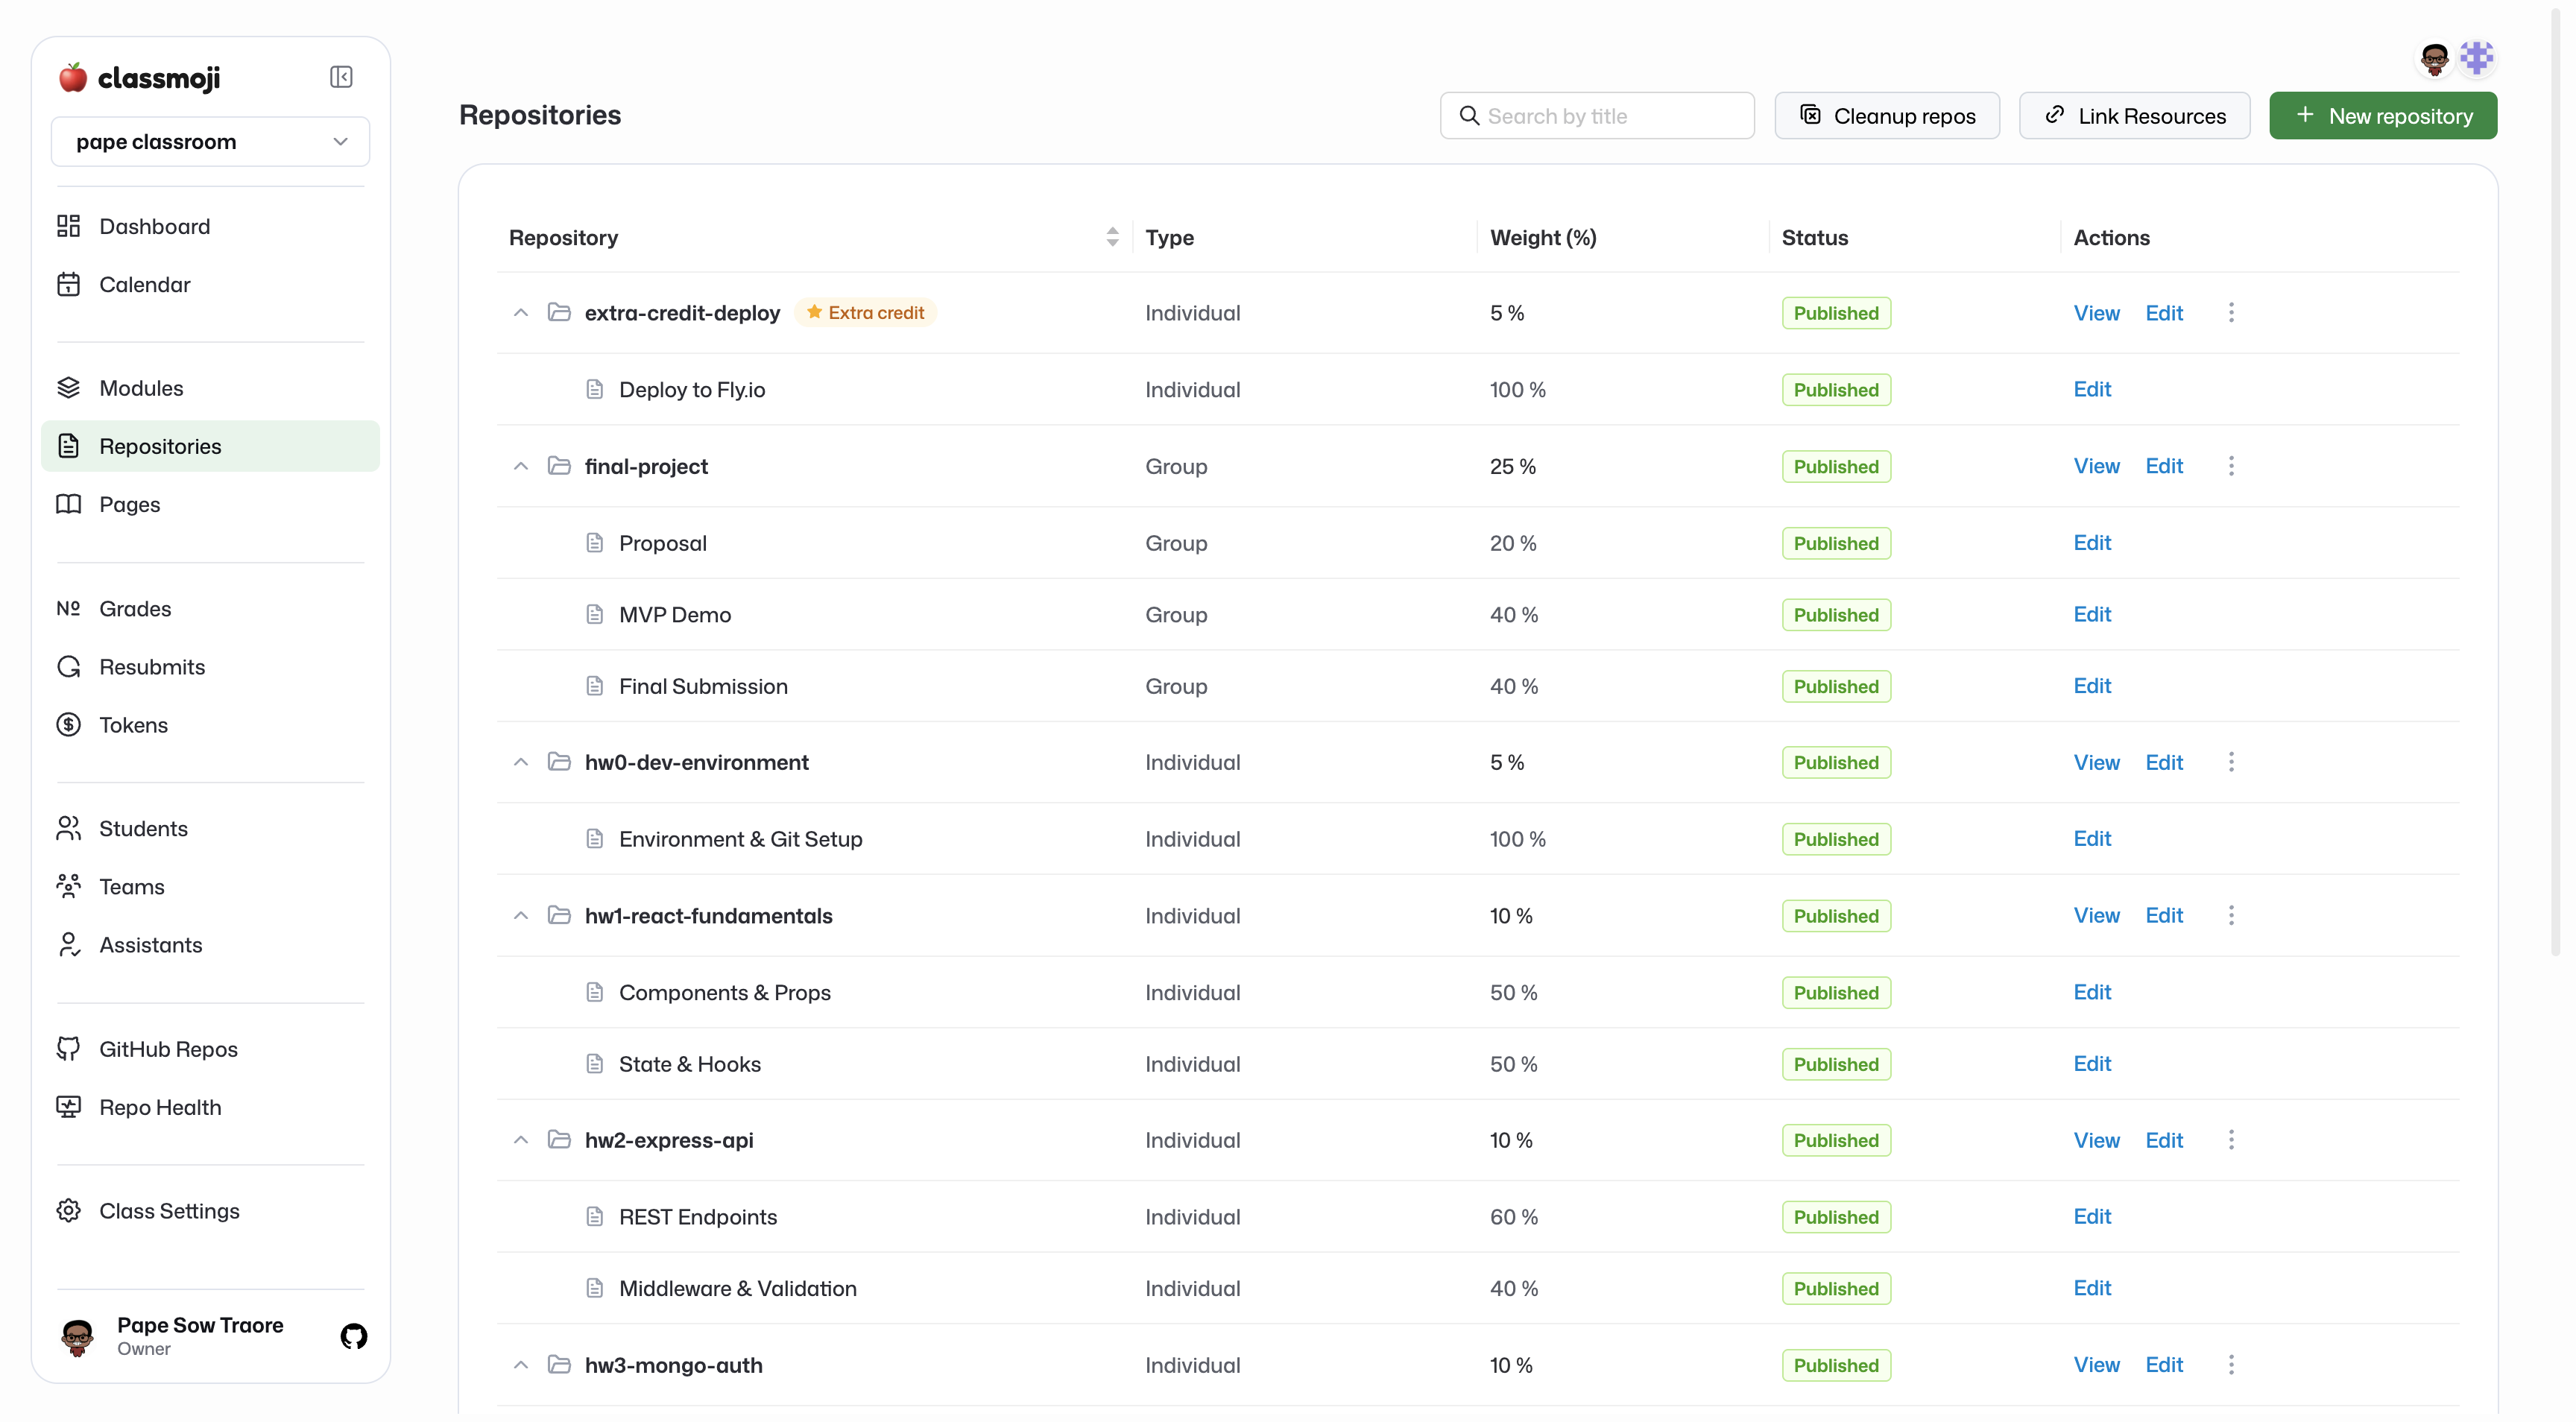Open the Calendar page
Screen dimensions: 2576x1422
[210, 284]
